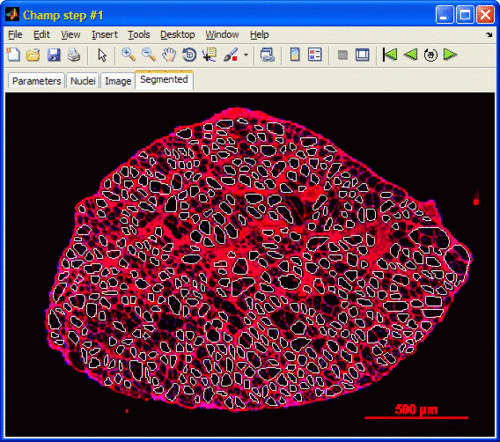Activate the Zoom In magnifier tool
500x442 pixels.
pos(128,54)
